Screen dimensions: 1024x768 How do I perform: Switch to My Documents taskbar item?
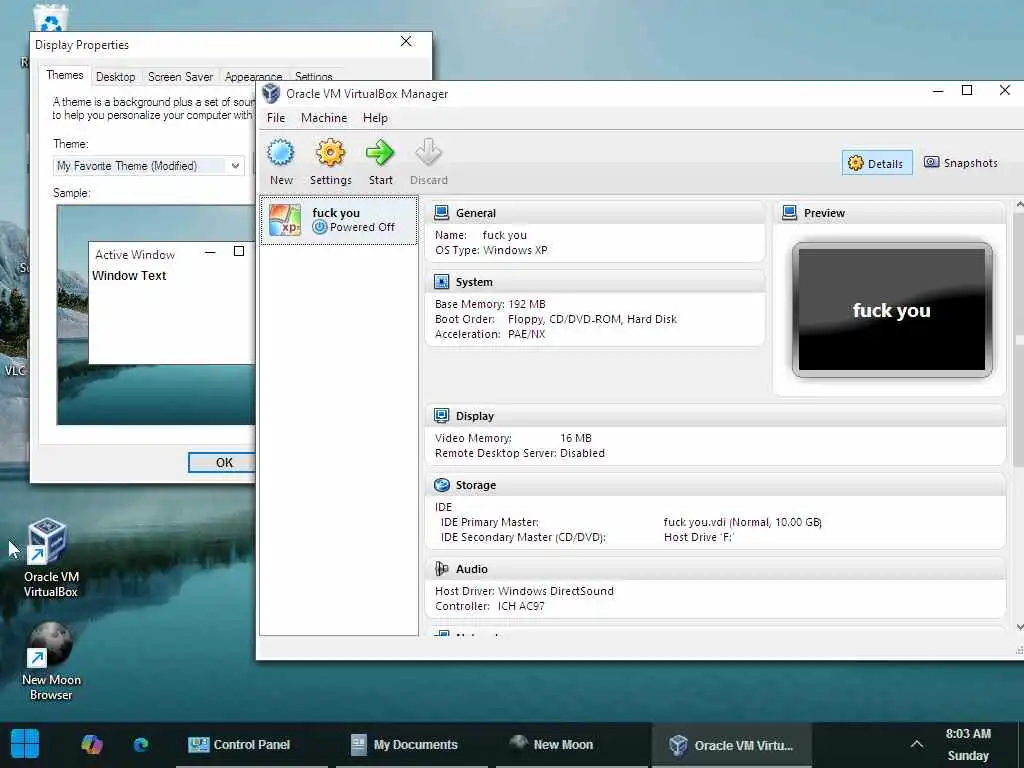coord(411,744)
